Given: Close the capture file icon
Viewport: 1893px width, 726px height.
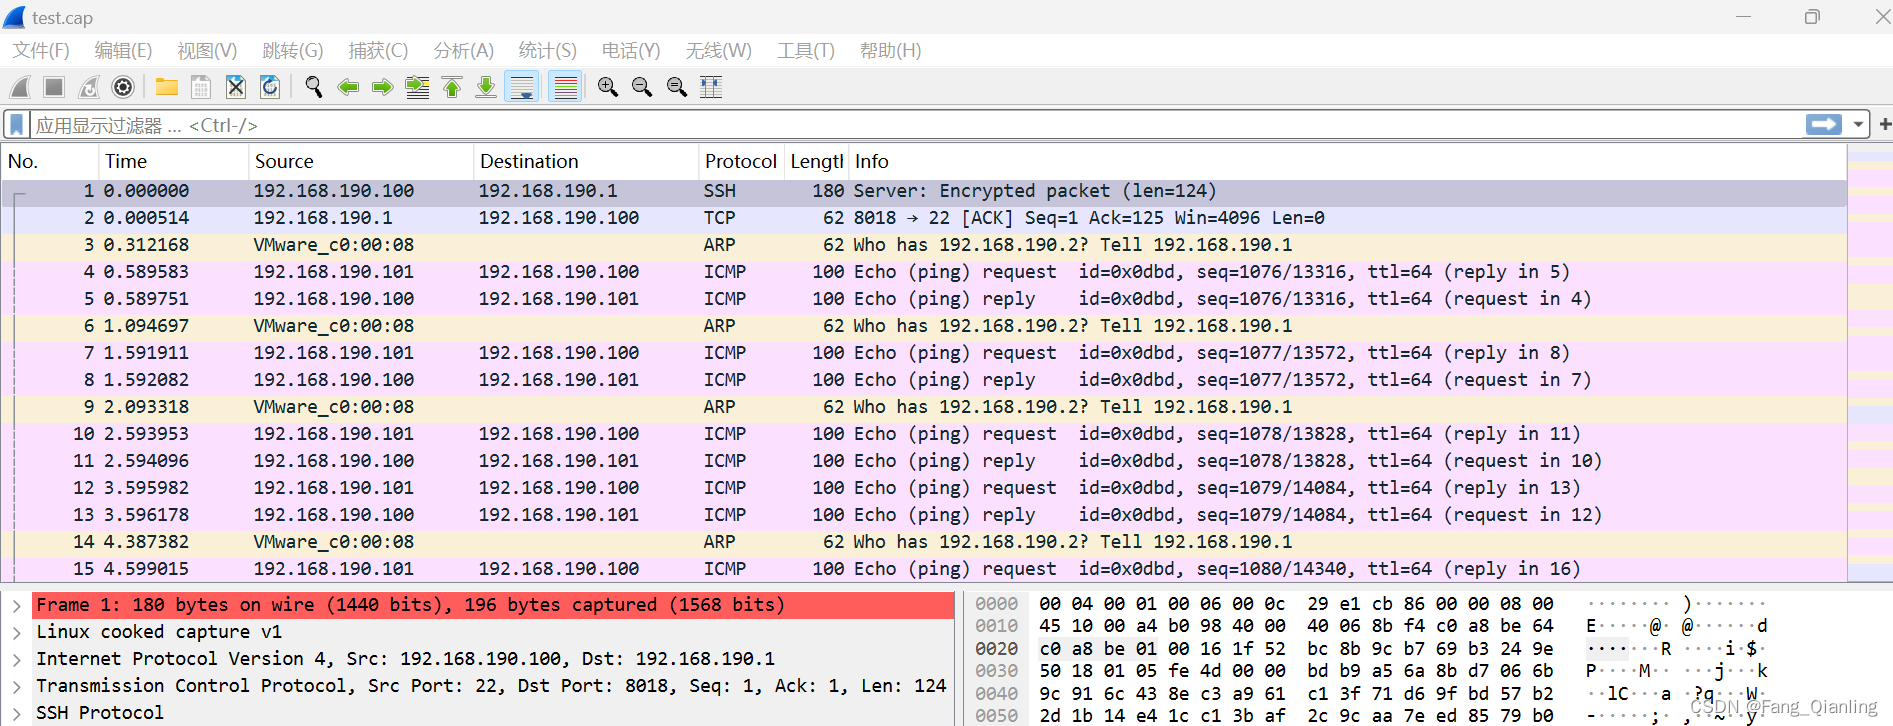Looking at the screenshot, I should coord(236,87).
